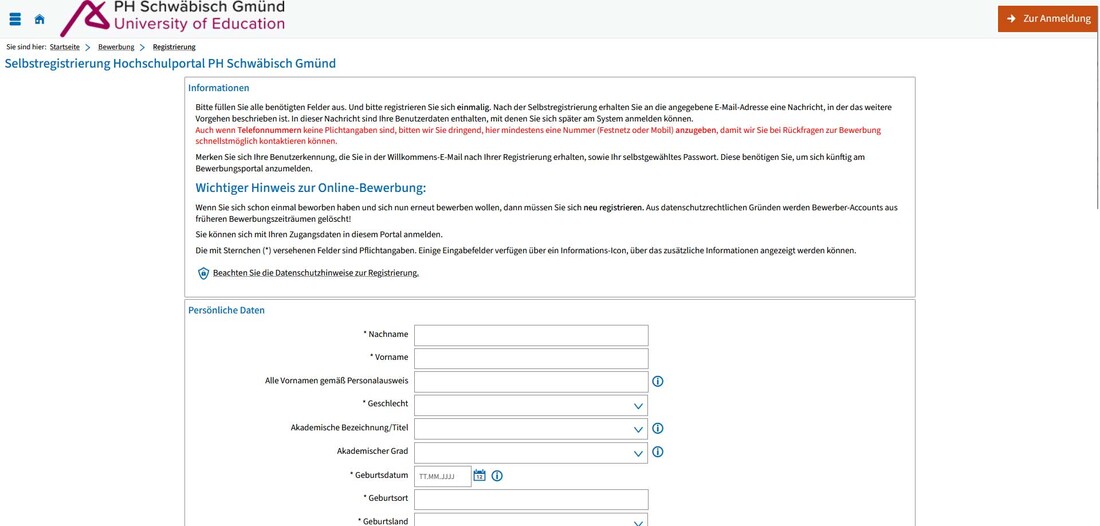This screenshot has height=526, width=1100.
Task: Click the Persönliche Daten section heading
Action: (x=227, y=310)
